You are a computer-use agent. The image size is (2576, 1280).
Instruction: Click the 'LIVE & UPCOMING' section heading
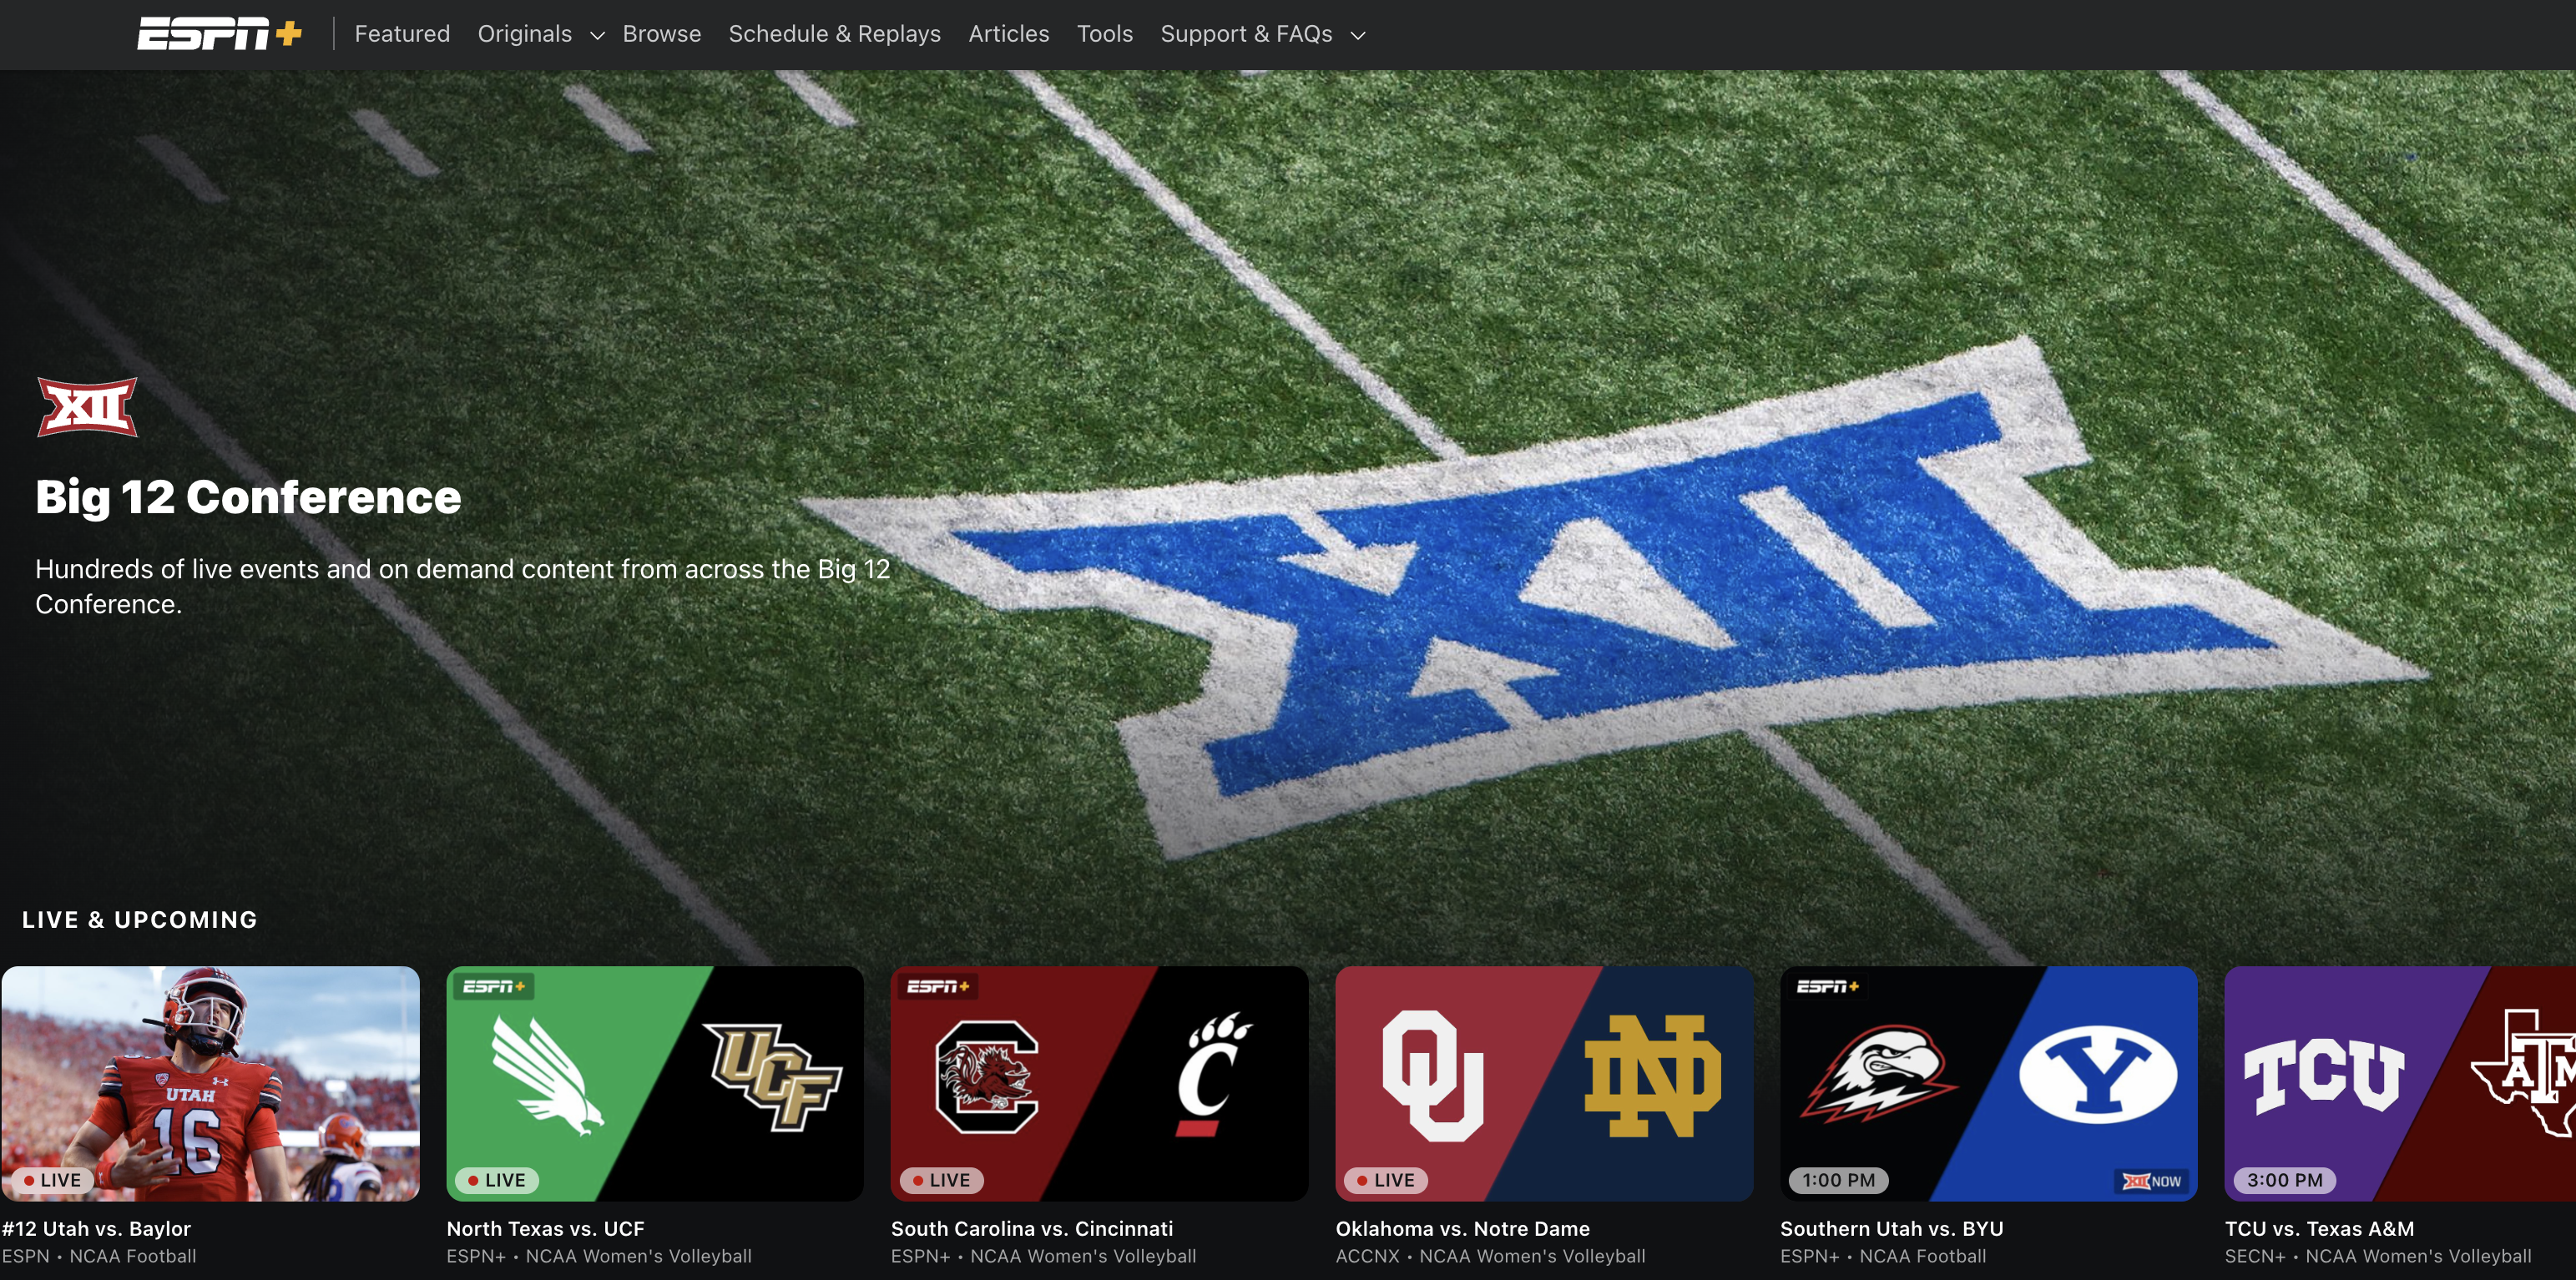(x=139, y=919)
